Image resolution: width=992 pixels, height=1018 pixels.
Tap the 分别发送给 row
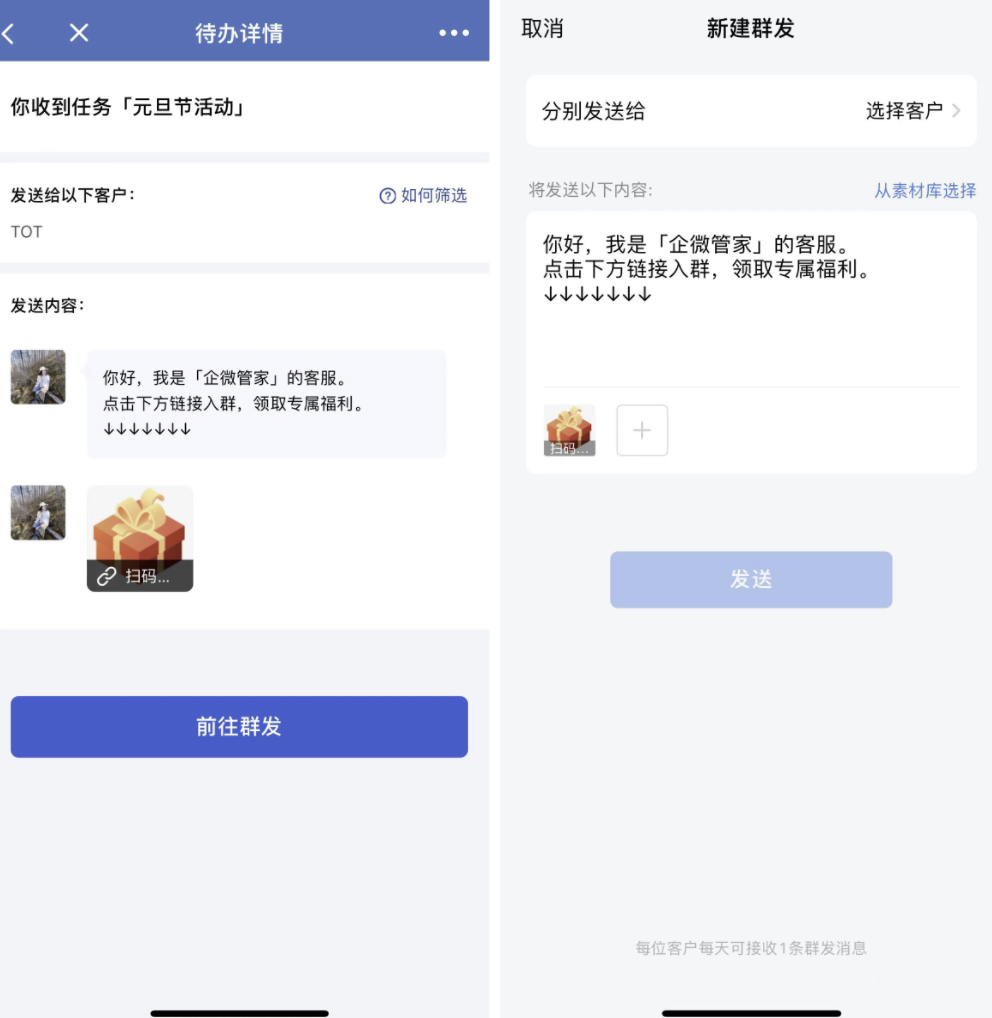click(751, 110)
